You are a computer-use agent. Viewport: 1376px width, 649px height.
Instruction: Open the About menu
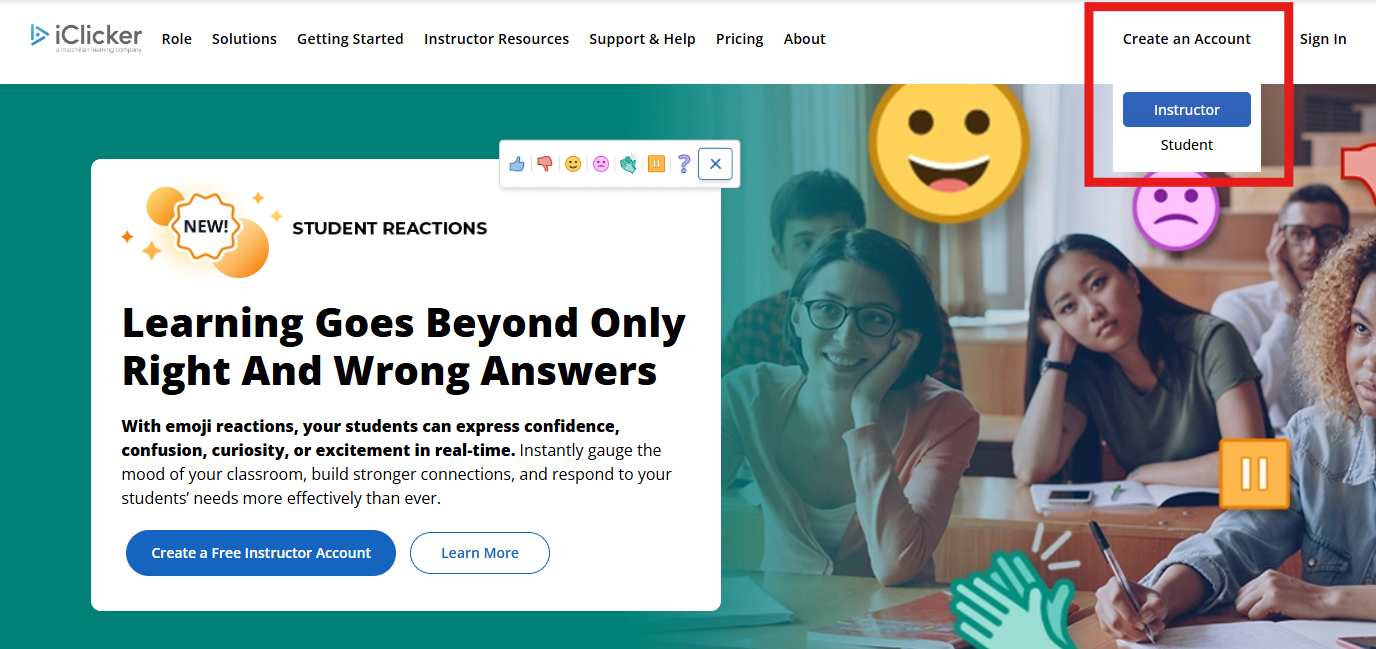click(x=805, y=39)
